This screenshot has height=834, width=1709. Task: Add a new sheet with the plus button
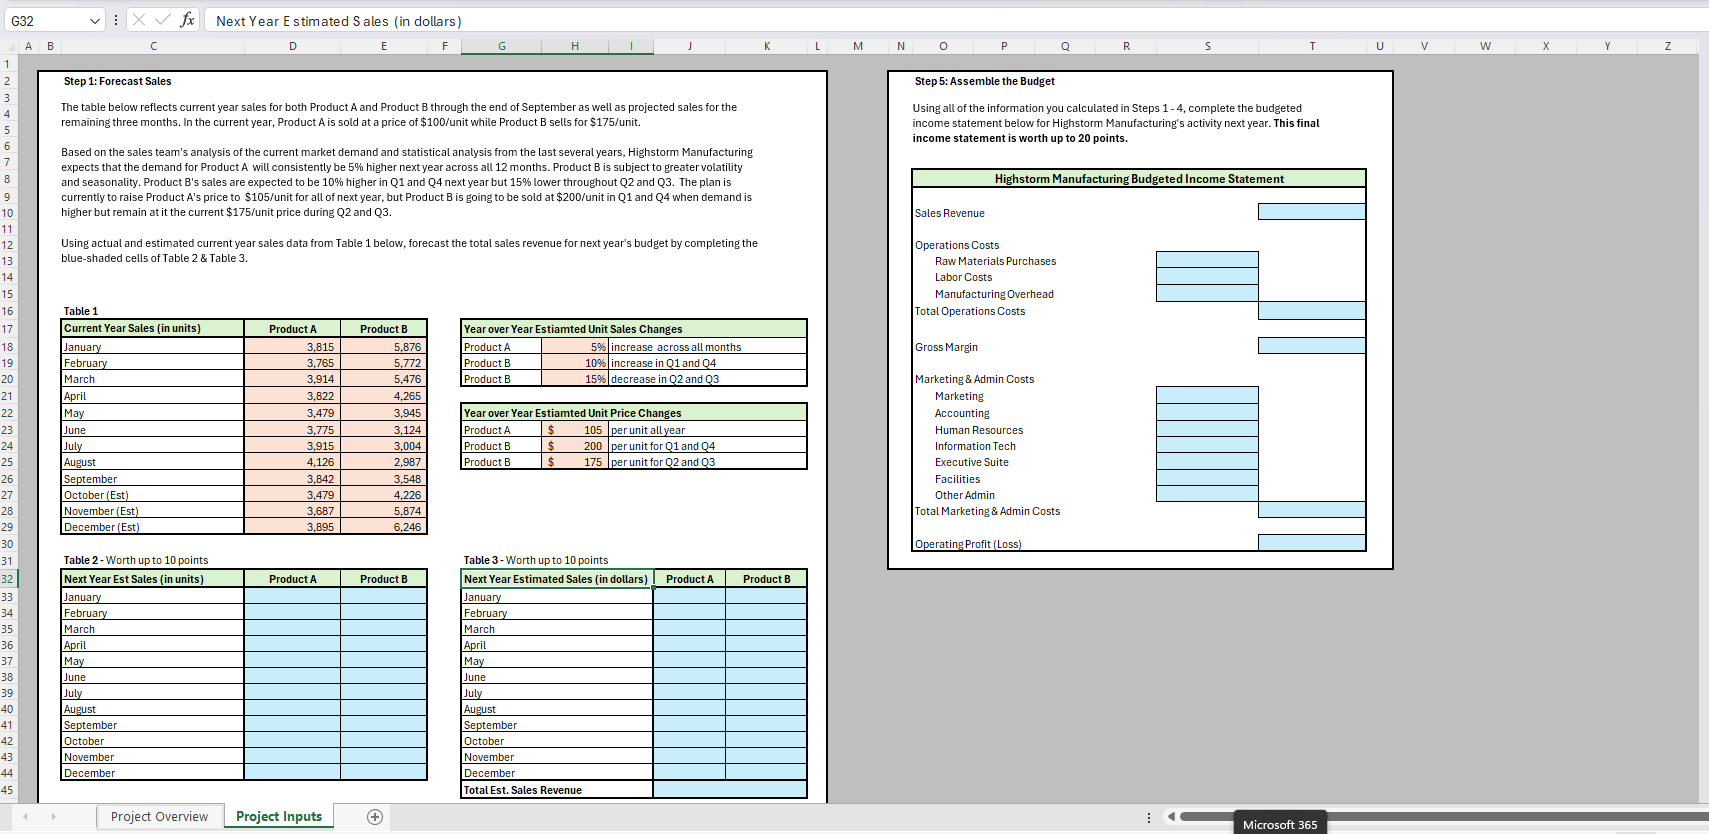click(x=375, y=817)
